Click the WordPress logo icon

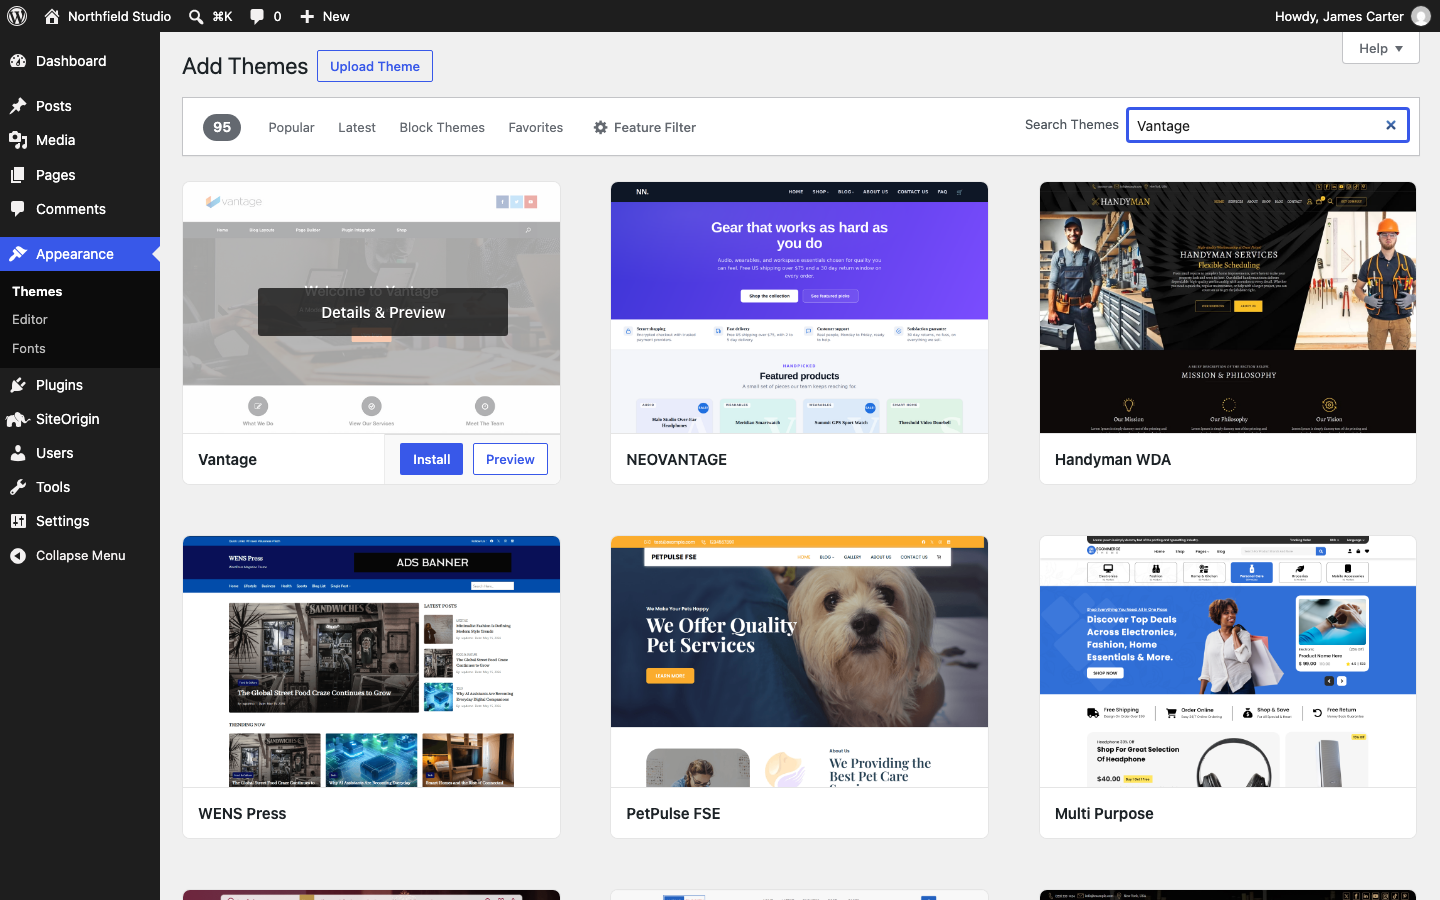(17, 16)
